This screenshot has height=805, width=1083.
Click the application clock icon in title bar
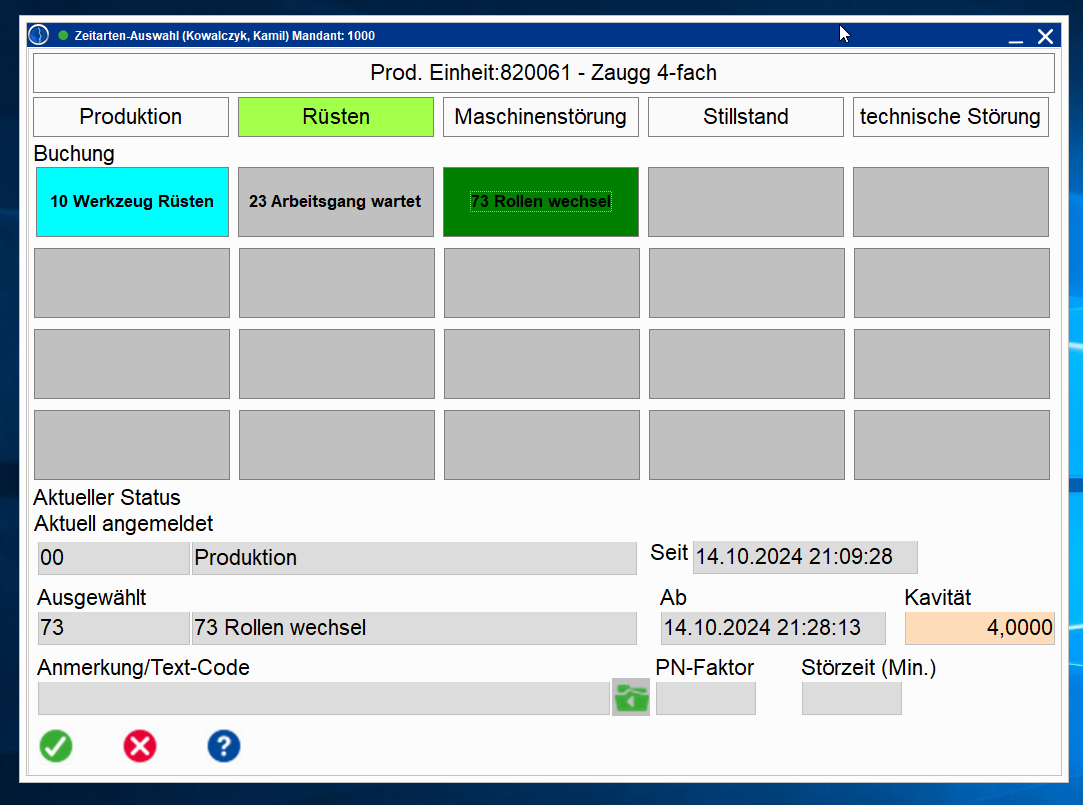38,36
